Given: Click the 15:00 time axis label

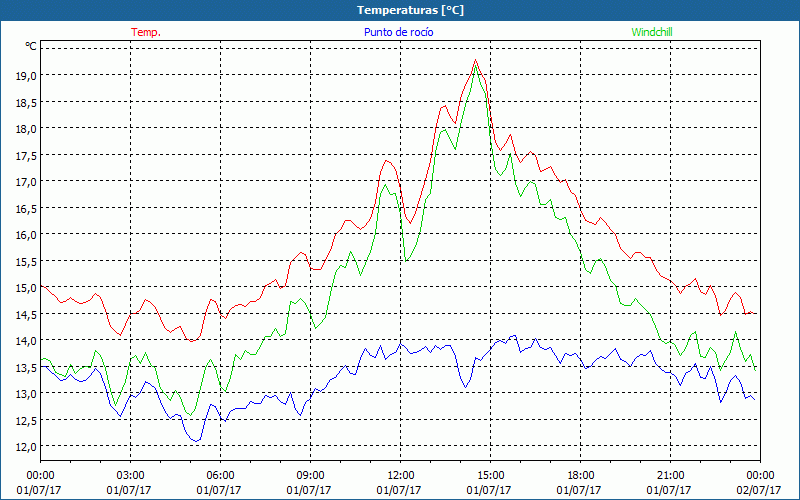Looking at the screenshot, I should pos(490,475).
